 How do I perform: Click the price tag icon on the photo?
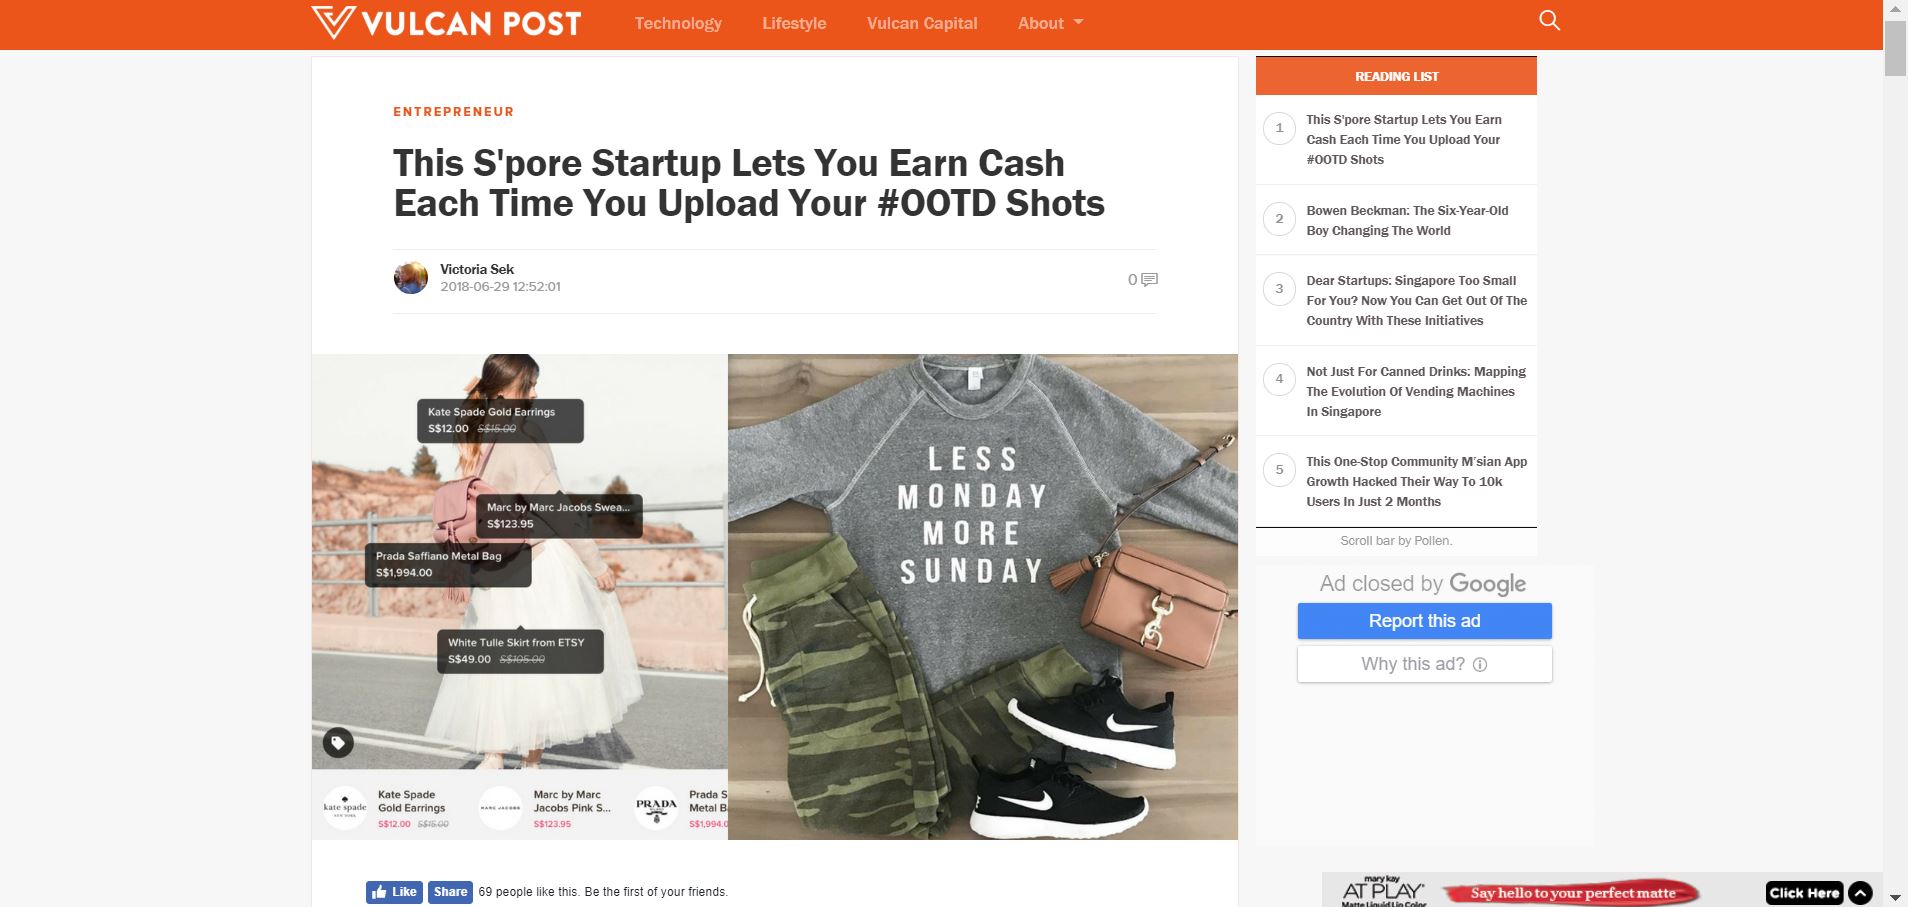tap(338, 743)
